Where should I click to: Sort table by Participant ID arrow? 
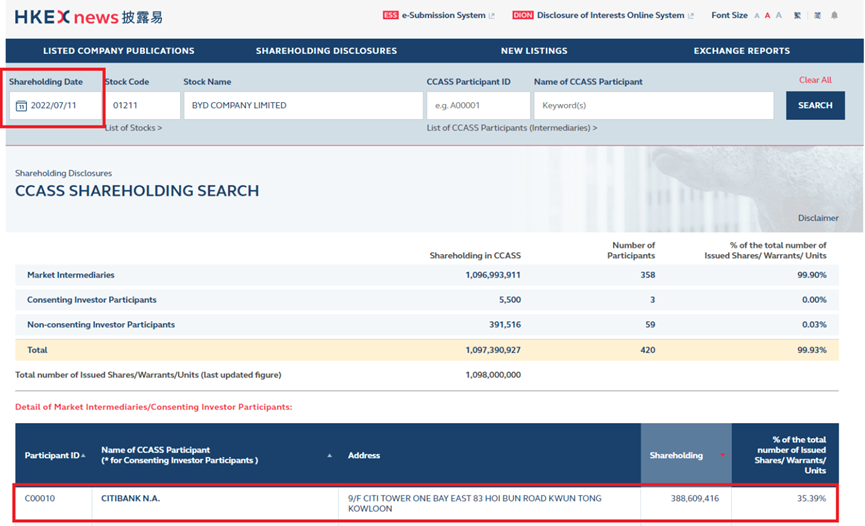click(x=82, y=456)
